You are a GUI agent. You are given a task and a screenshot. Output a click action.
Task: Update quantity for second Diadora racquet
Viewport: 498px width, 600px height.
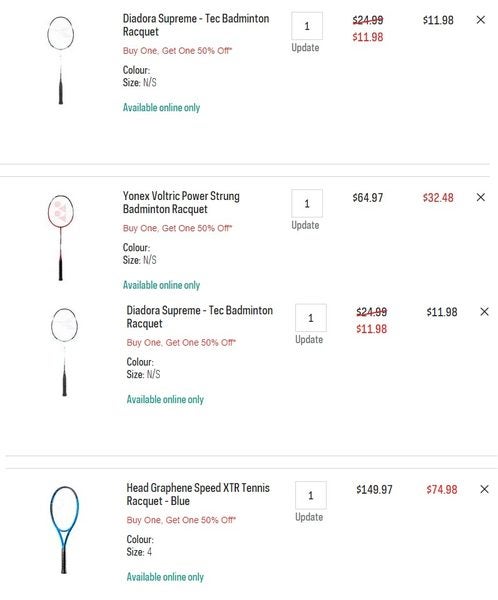coord(309,340)
